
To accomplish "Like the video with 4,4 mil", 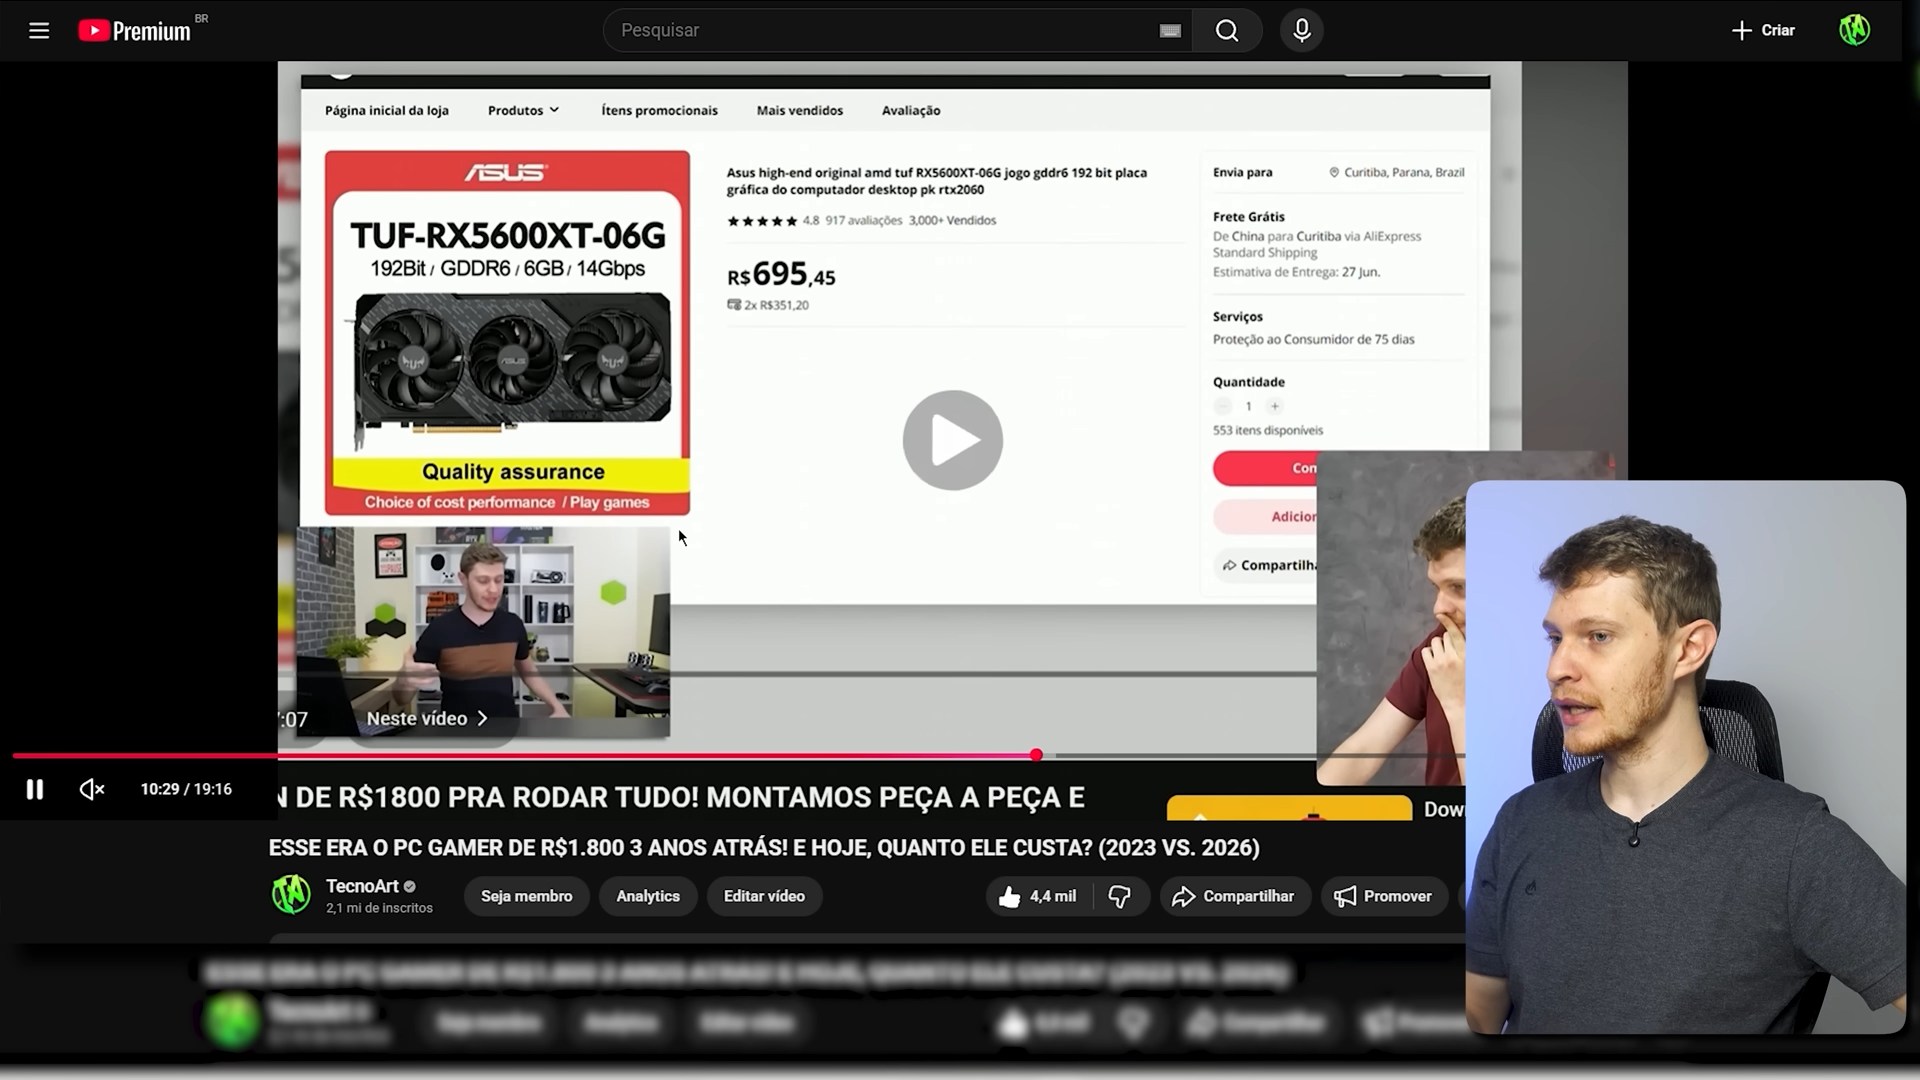I will pyautogui.click(x=1038, y=897).
